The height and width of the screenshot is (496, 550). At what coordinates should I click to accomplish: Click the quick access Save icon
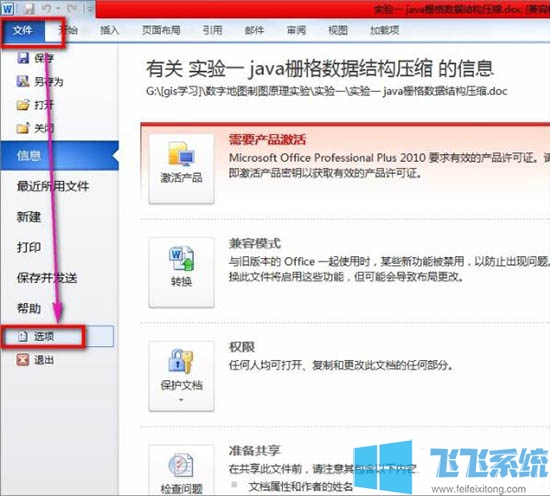[x=29, y=9]
